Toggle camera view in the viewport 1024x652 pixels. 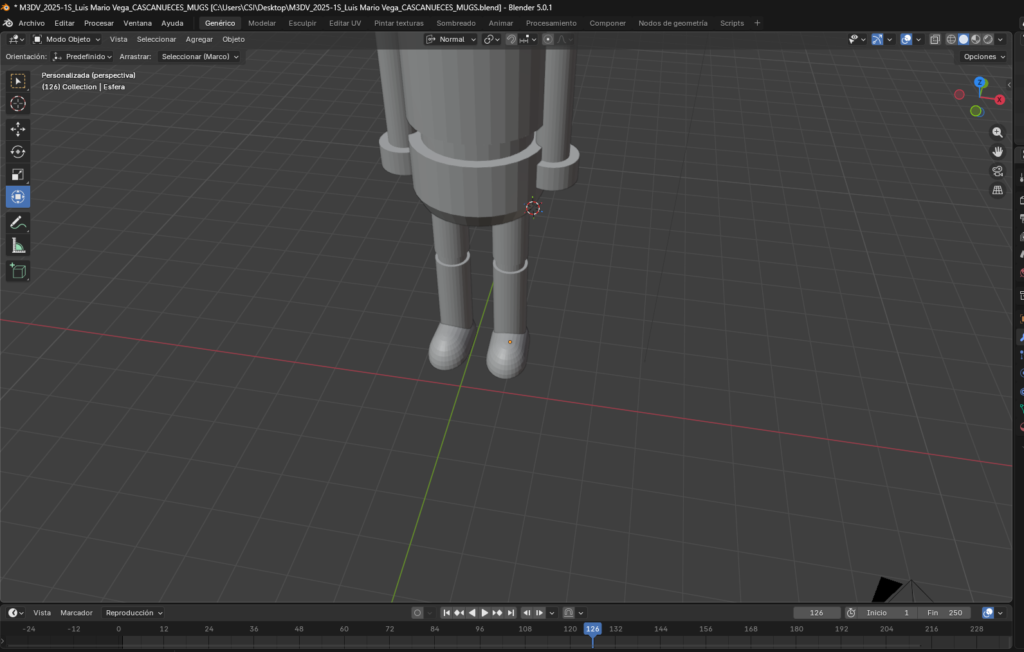997,171
